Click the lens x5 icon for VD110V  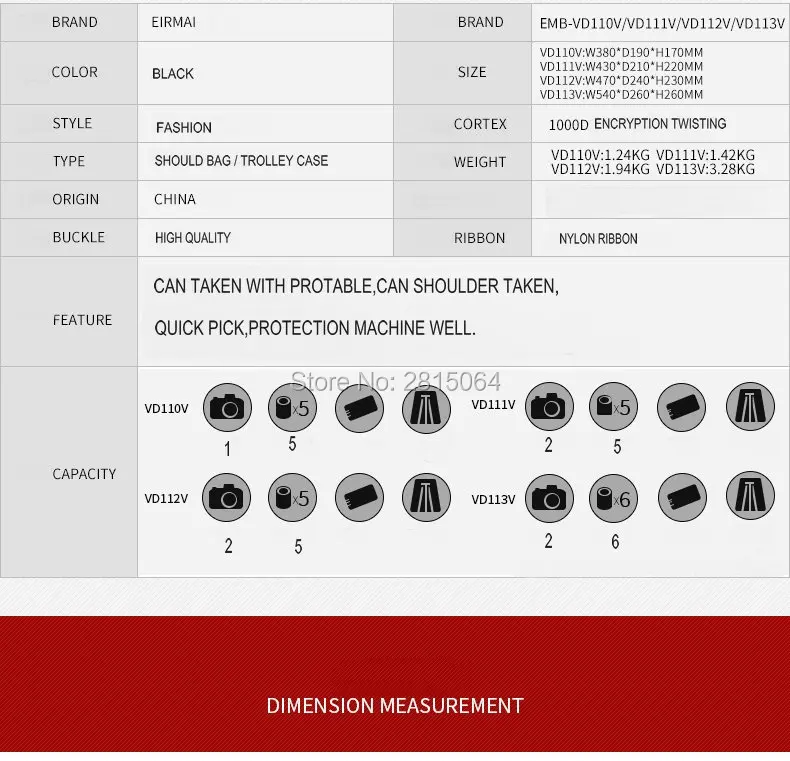pos(292,408)
